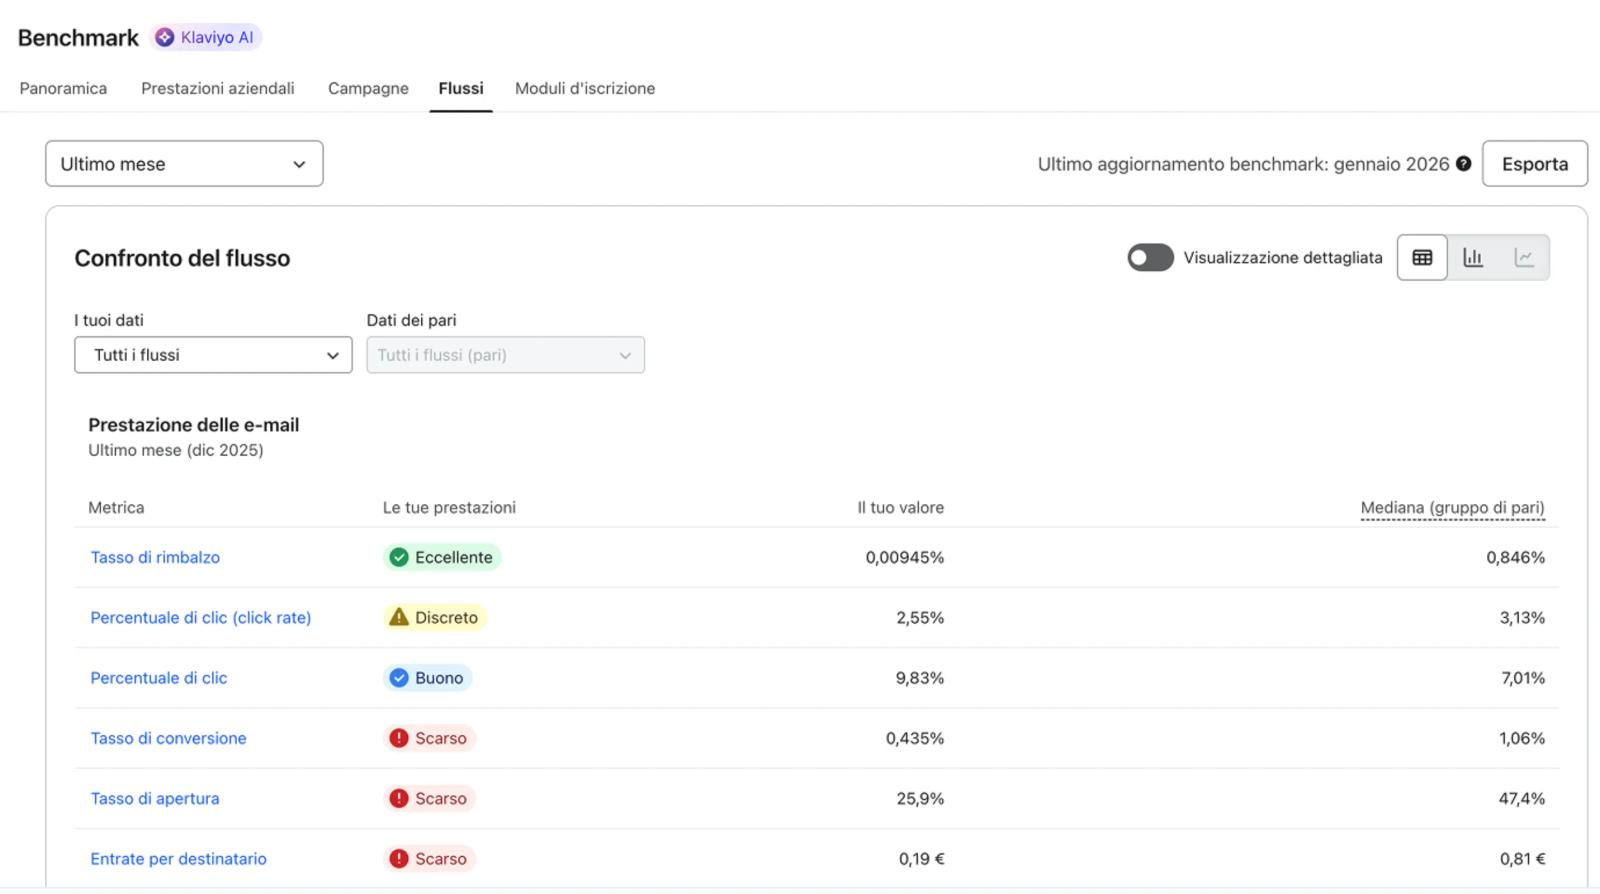Click the median value 0,81 €

tap(1522, 858)
